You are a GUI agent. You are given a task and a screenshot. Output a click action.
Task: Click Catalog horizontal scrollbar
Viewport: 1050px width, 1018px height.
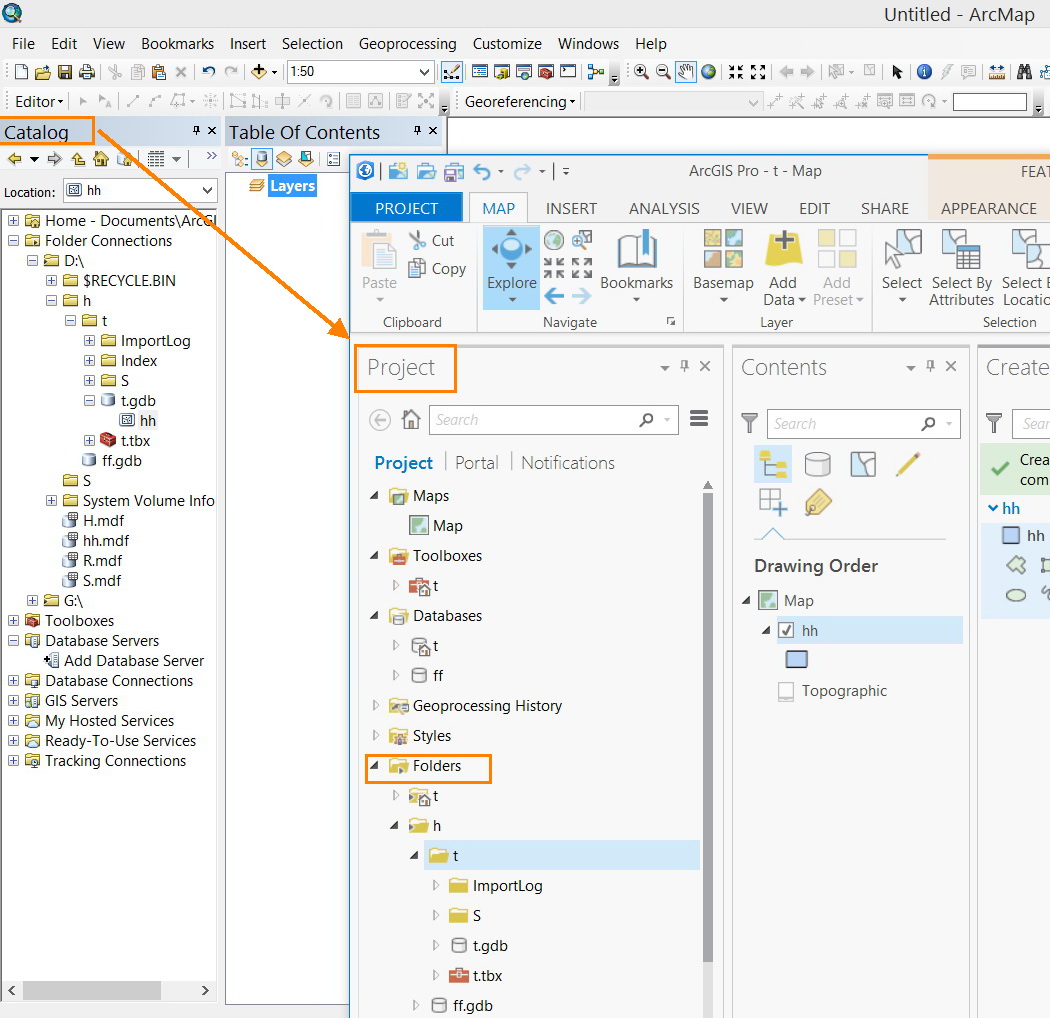click(93, 990)
